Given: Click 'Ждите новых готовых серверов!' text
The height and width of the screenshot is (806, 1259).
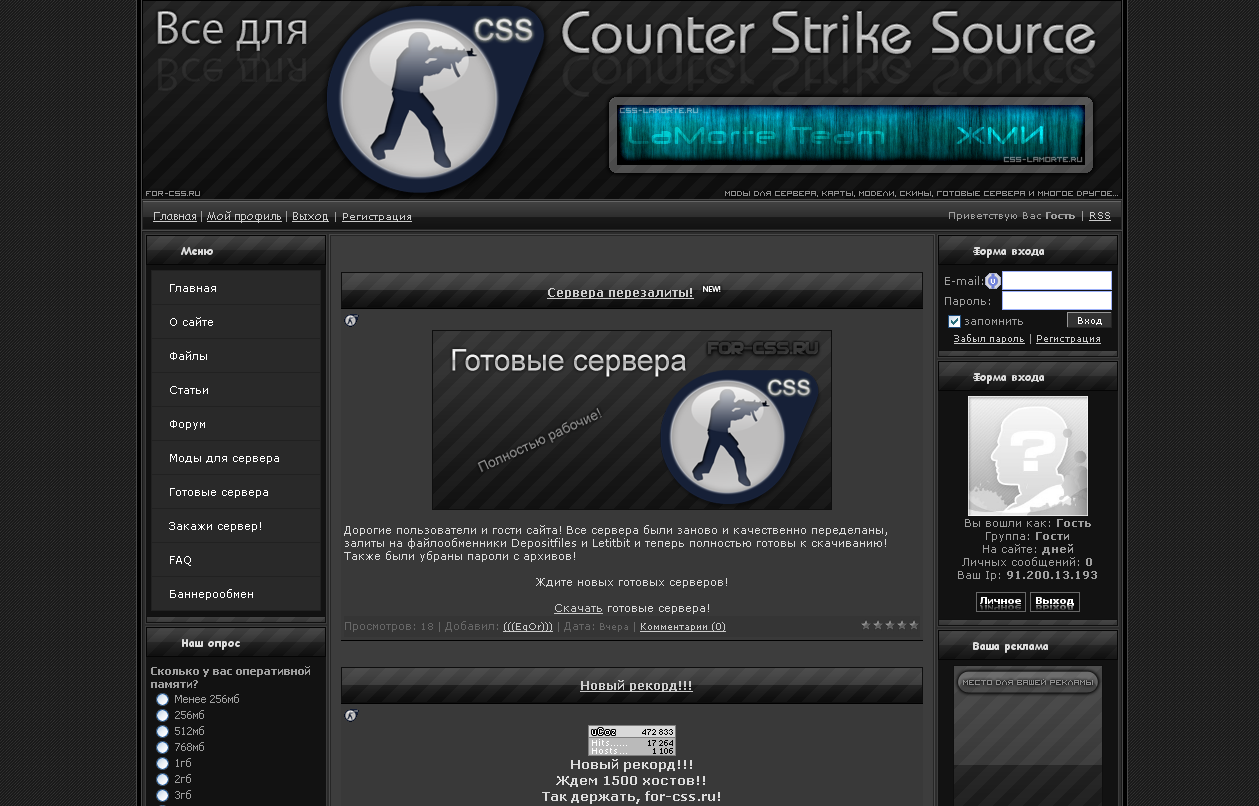Looking at the screenshot, I should pyautogui.click(x=632, y=582).
